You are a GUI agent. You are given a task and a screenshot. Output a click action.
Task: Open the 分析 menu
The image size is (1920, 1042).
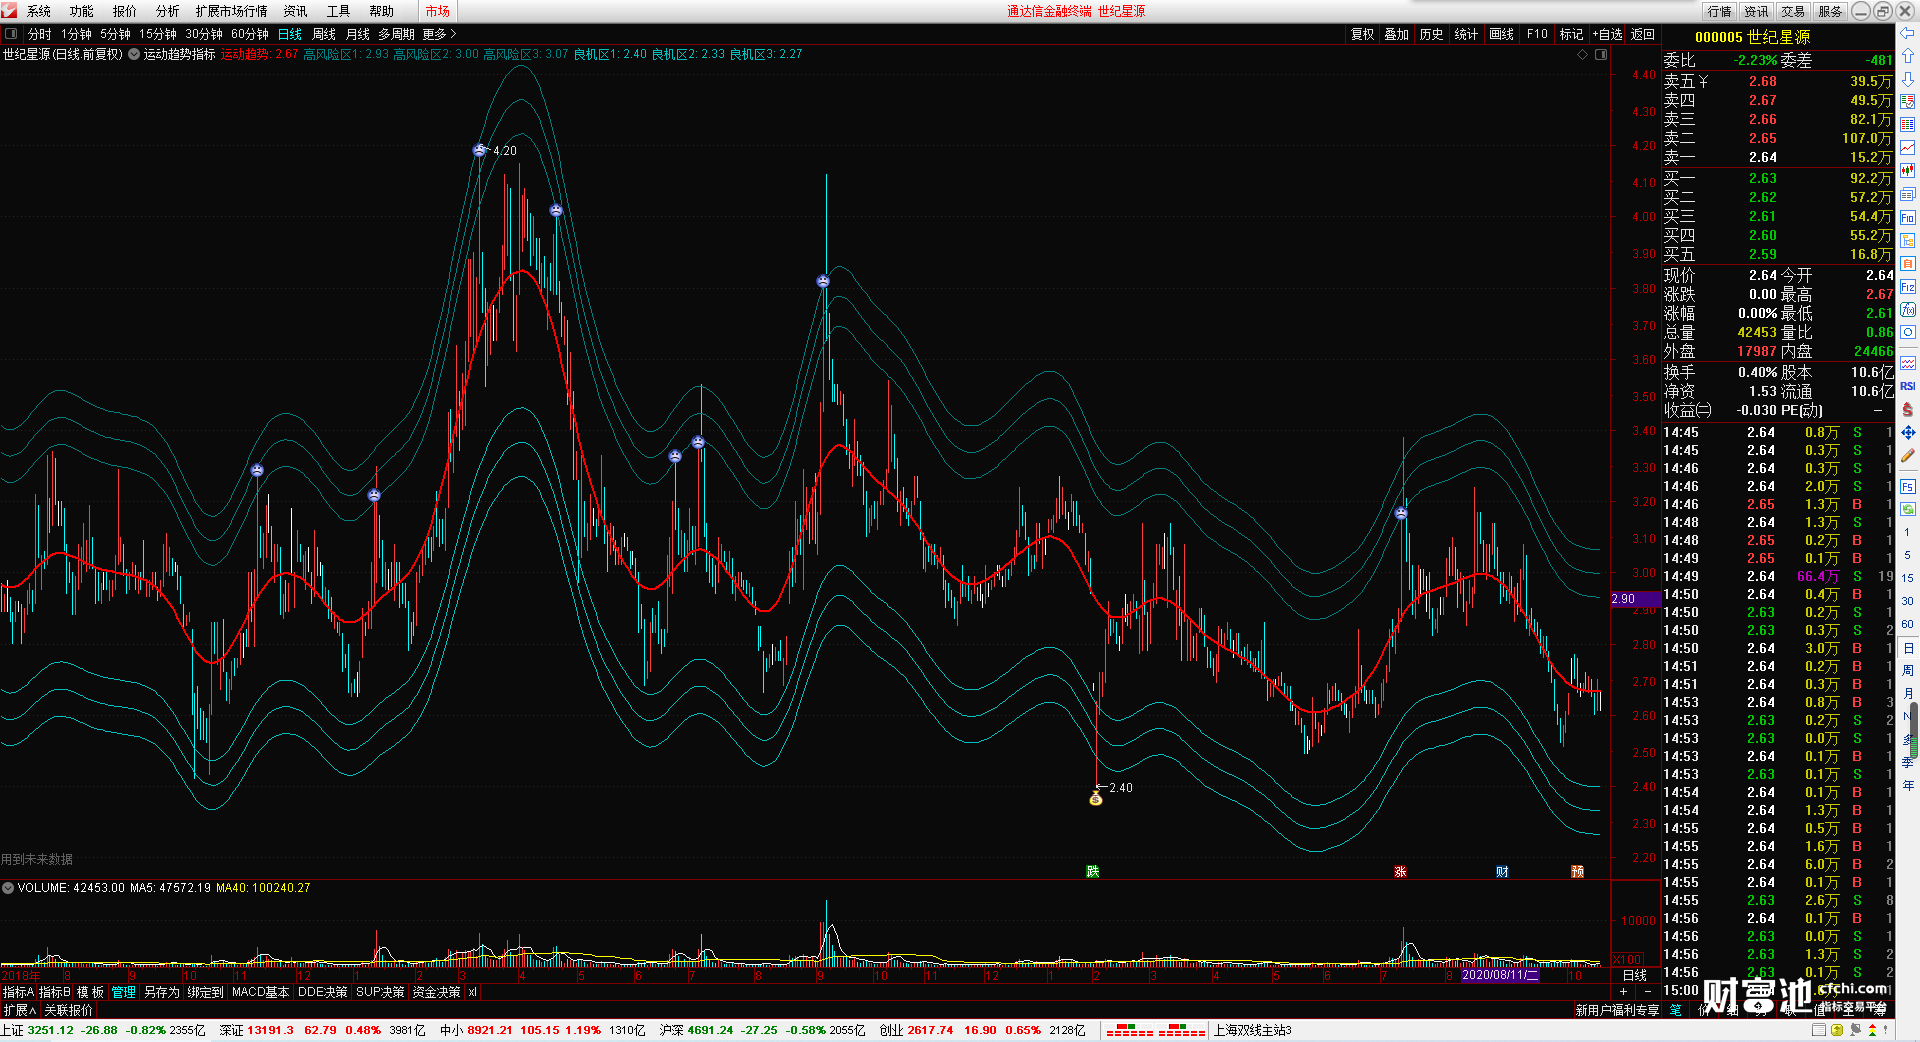pyautogui.click(x=168, y=11)
